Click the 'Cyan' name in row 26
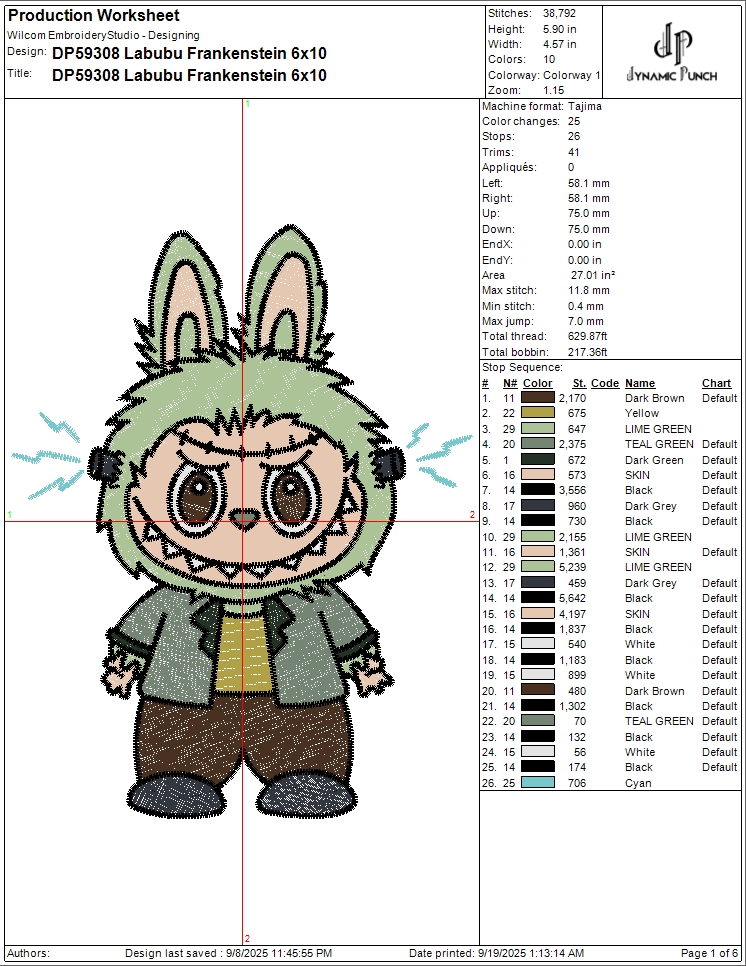The image size is (746, 966). coord(638,783)
